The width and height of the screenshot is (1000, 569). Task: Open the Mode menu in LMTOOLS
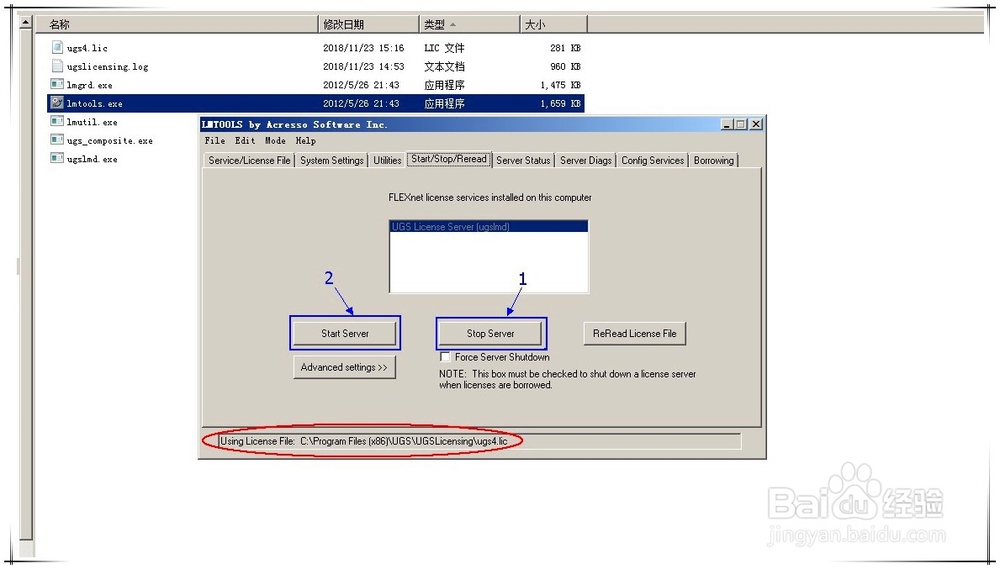275,140
